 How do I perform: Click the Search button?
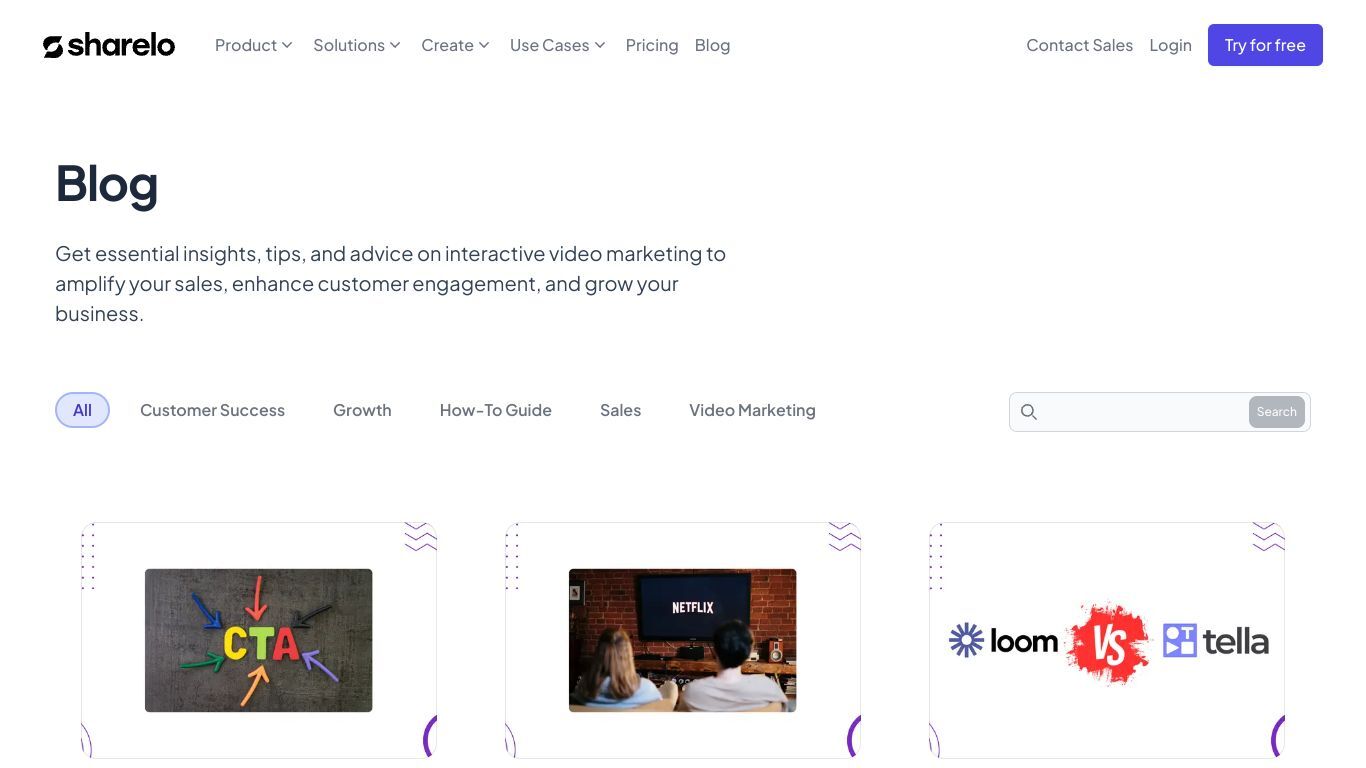[1277, 412]
